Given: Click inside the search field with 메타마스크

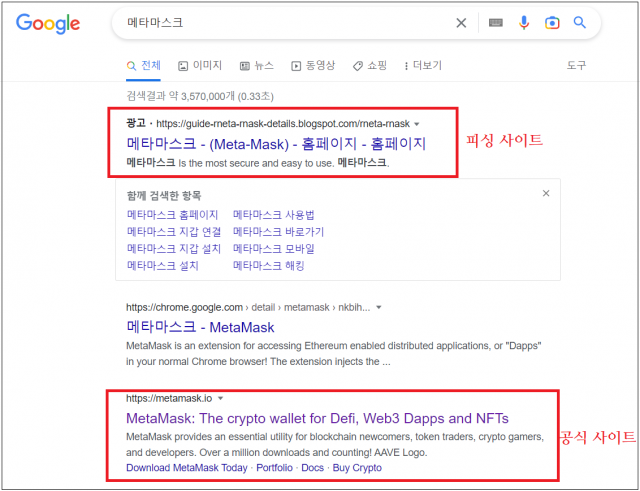Looking at the screenshot, I should pos(280,23).
